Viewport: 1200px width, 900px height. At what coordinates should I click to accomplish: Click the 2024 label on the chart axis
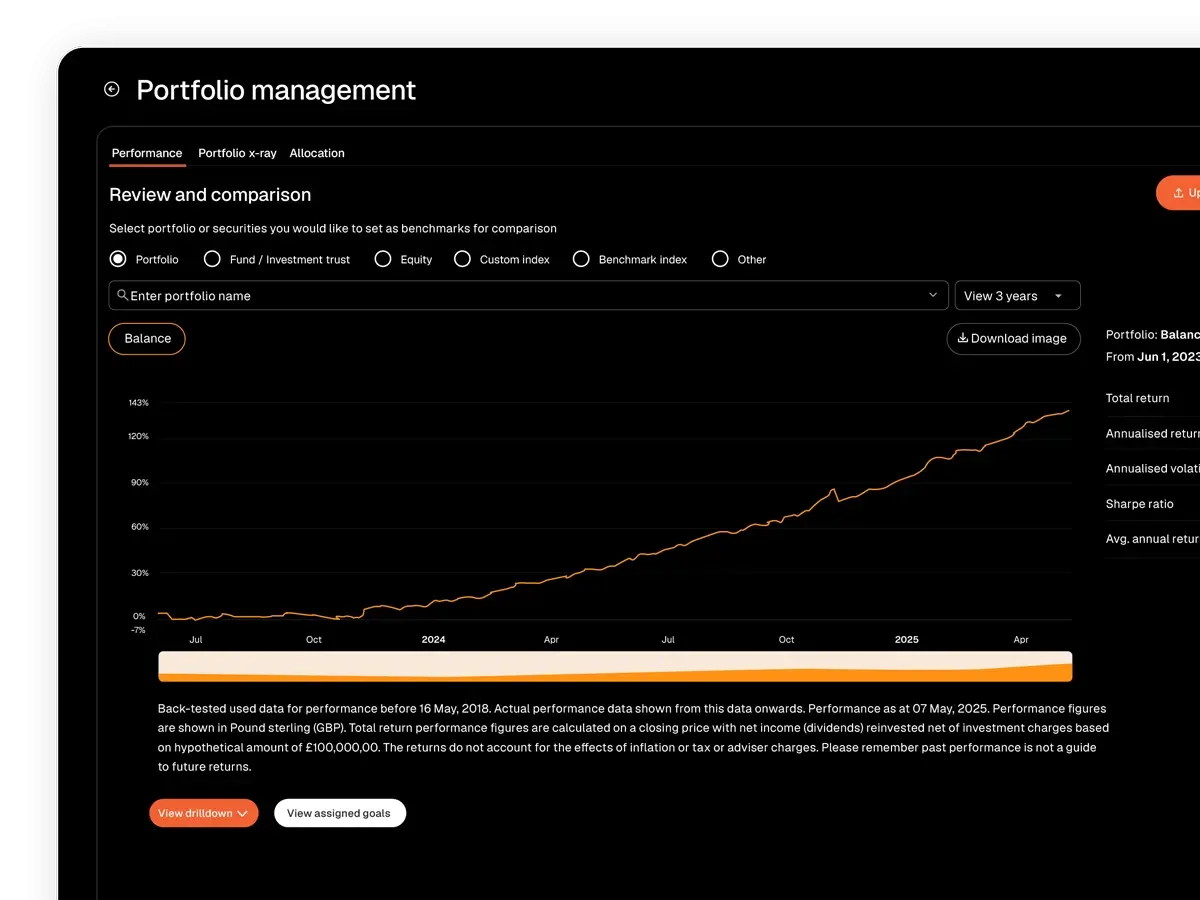[x=433, y=639]
